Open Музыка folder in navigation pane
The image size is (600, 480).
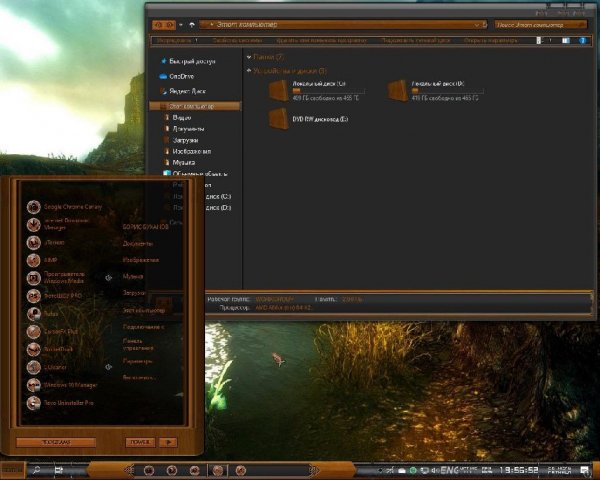coord(179,162)
